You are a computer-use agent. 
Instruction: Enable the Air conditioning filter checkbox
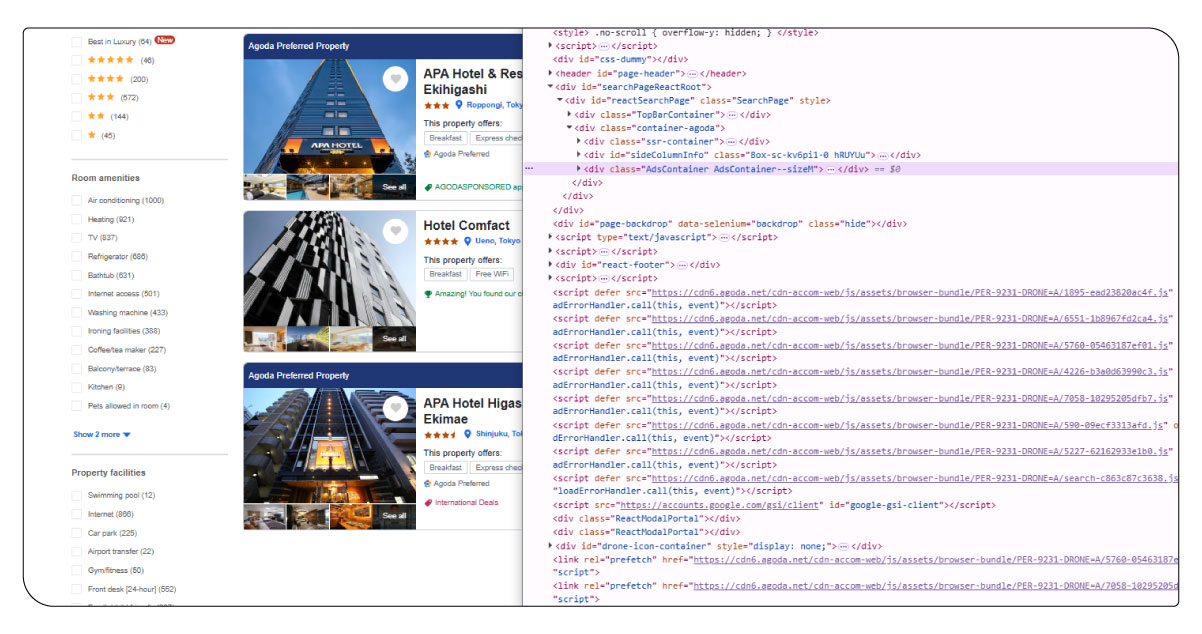point(77,198)
